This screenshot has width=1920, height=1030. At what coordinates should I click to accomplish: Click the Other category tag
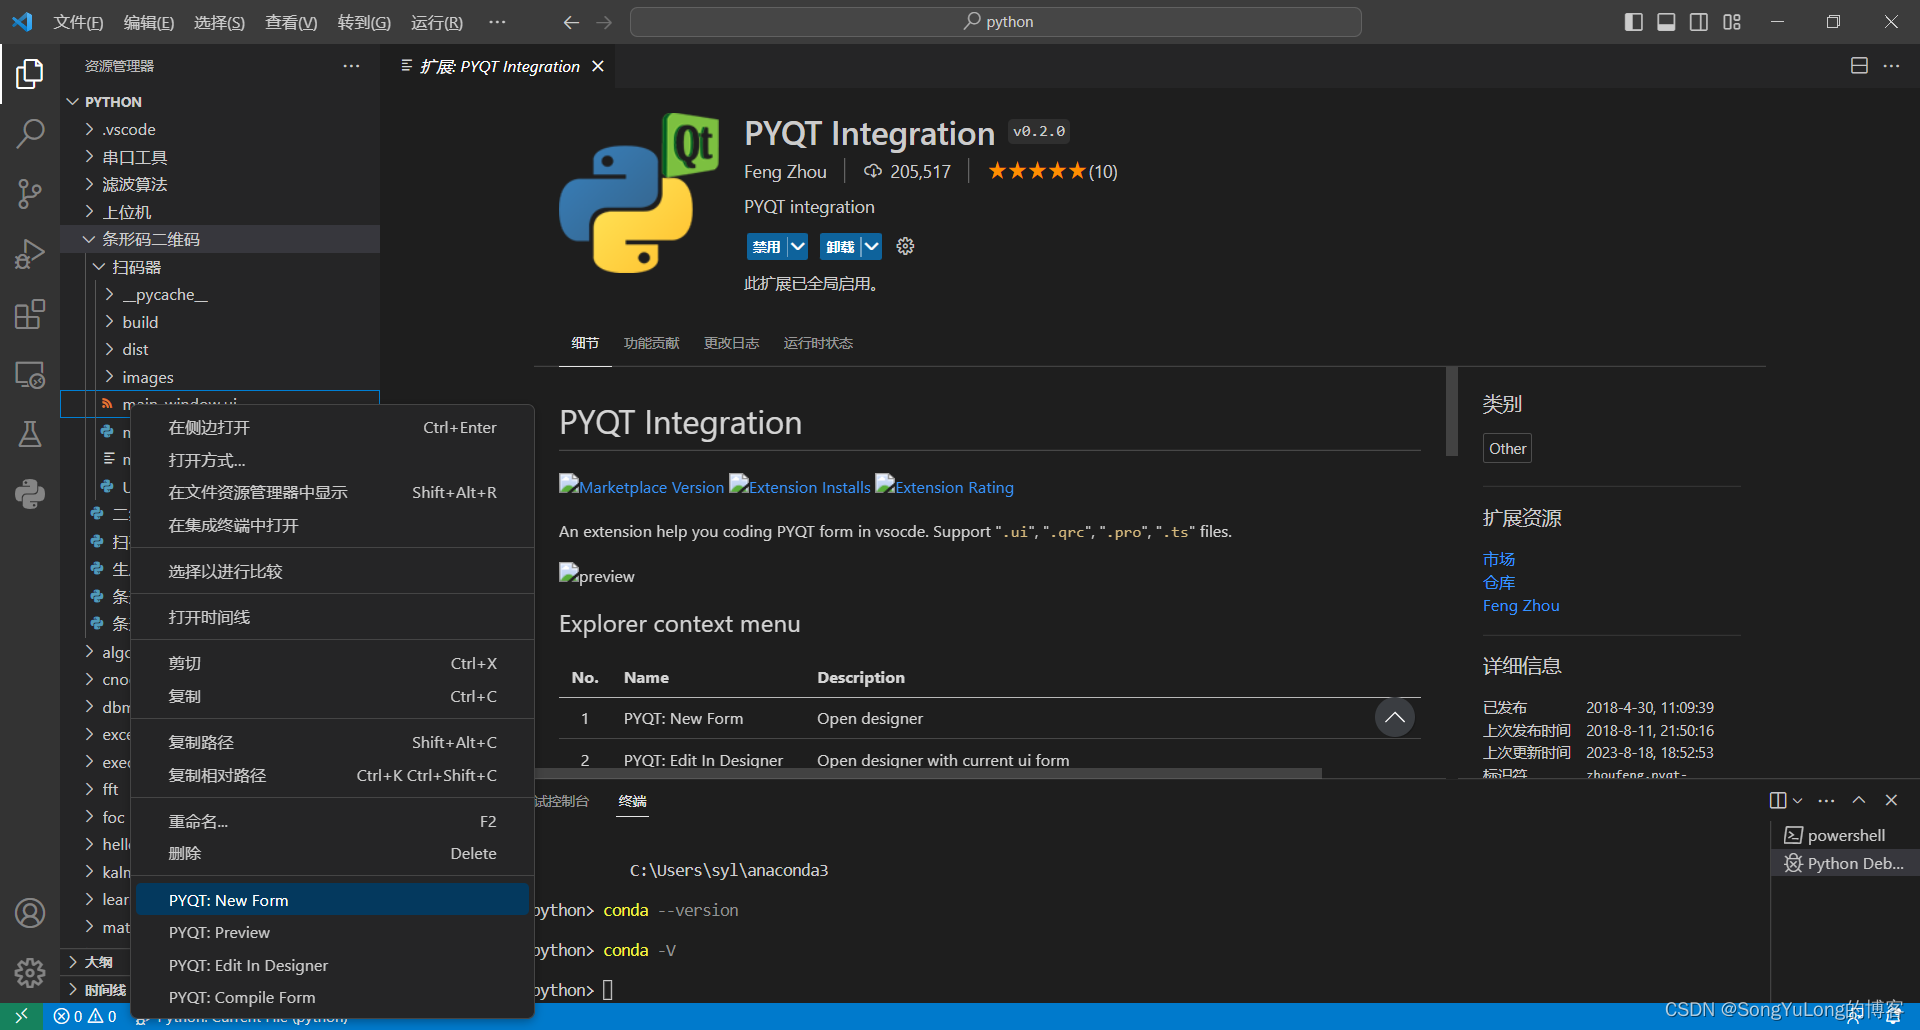pyautogui.click(x=1507, y=448)
